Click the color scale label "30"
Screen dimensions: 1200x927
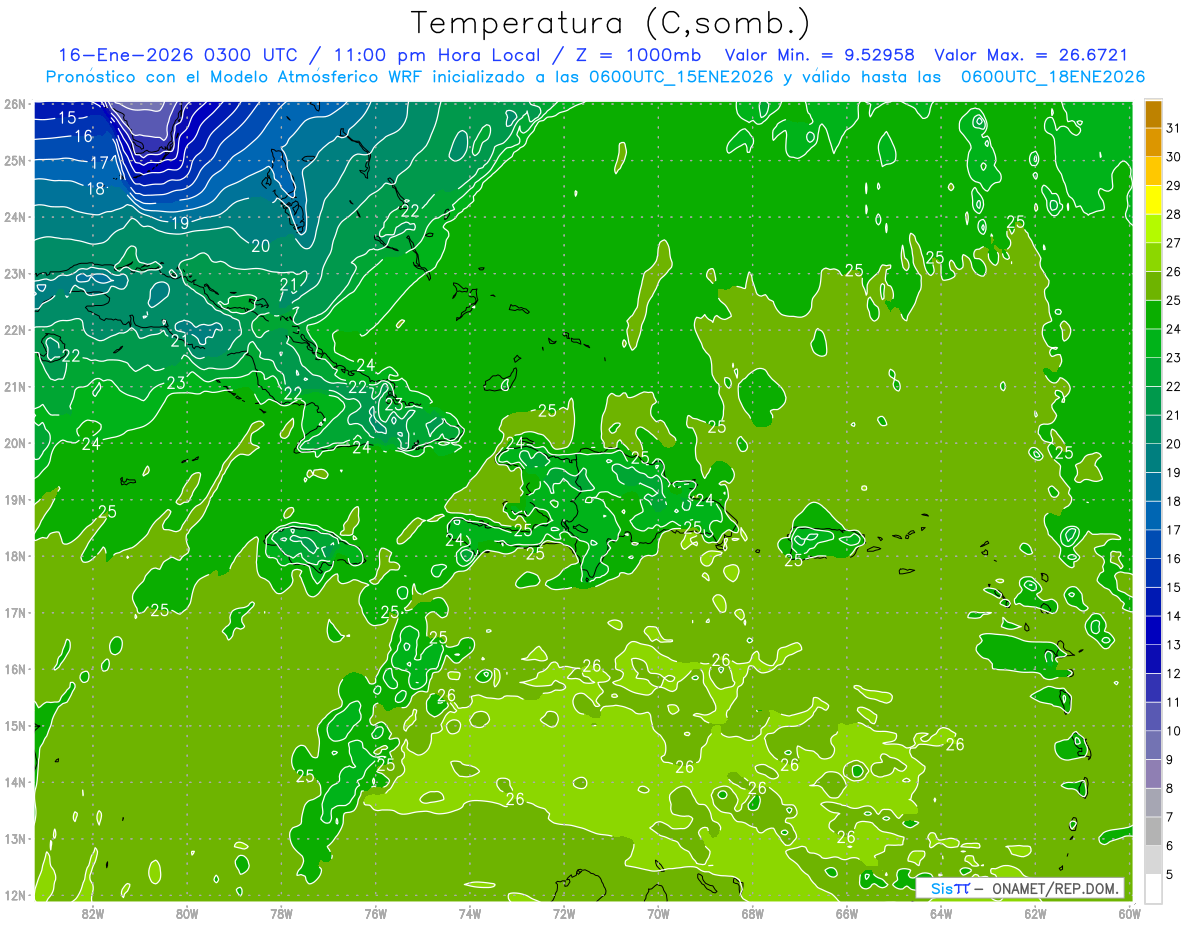click(1173, 158)
